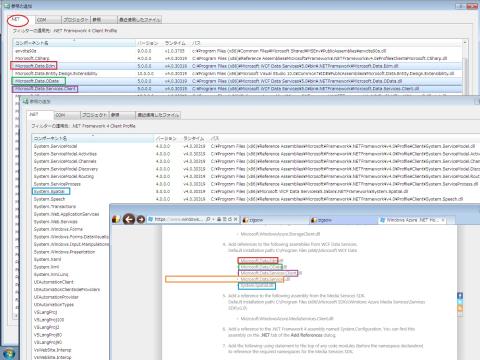This screenshot has width=480, height=360.
Task: Select System.ServiceModel.Channels row
Action: tap(256, 161)
